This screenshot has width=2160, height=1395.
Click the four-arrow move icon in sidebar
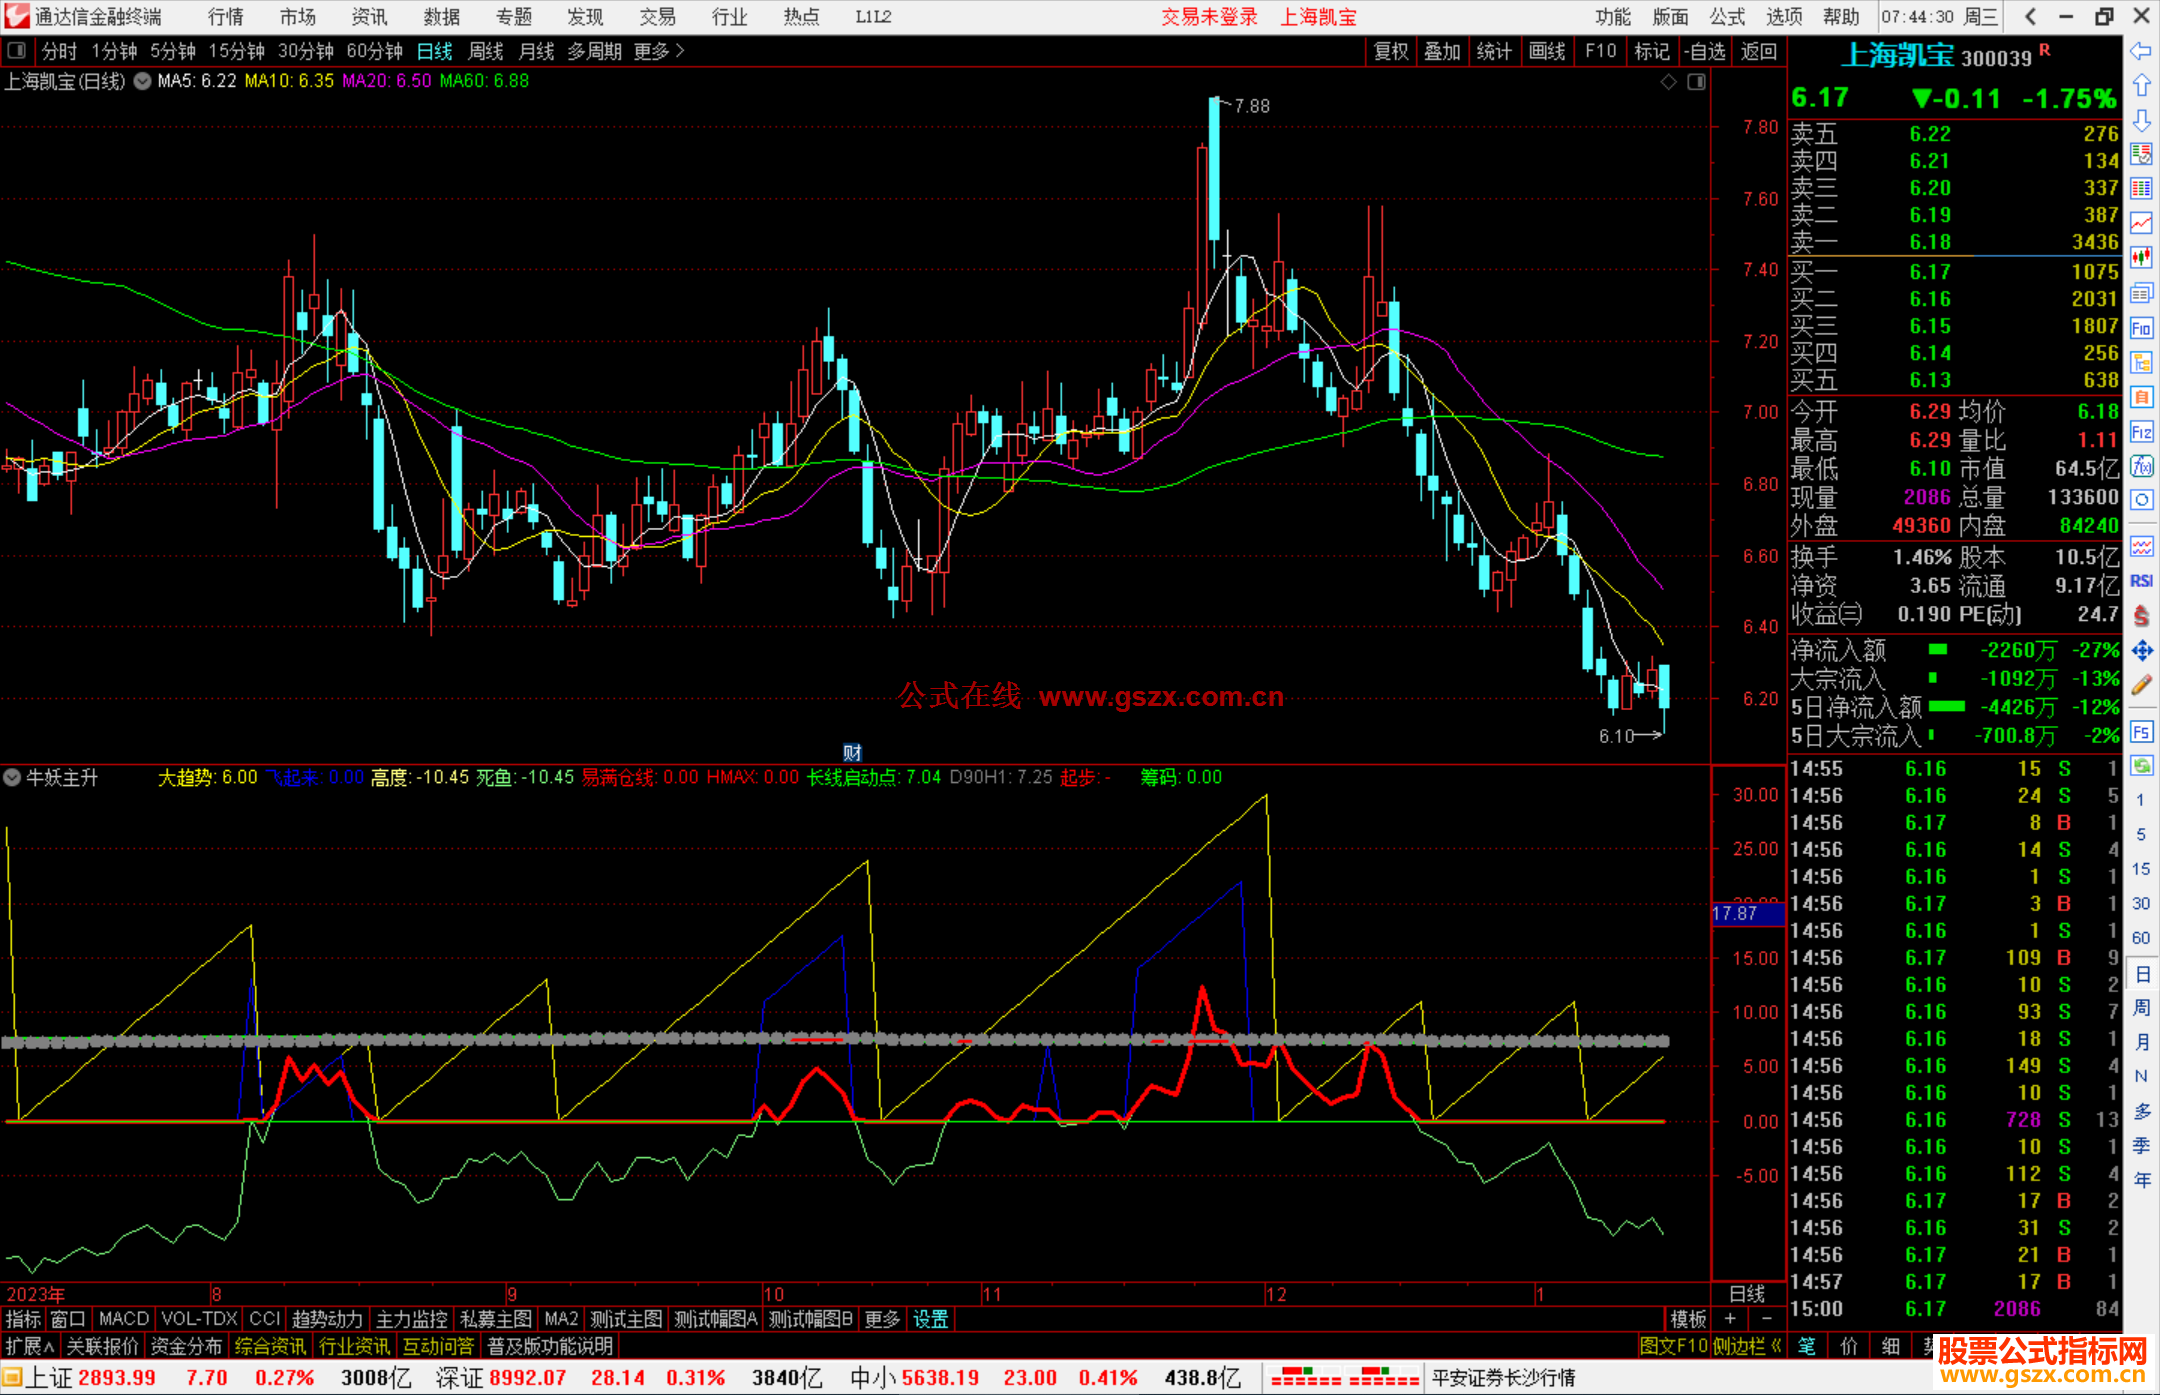point(2141,651)
